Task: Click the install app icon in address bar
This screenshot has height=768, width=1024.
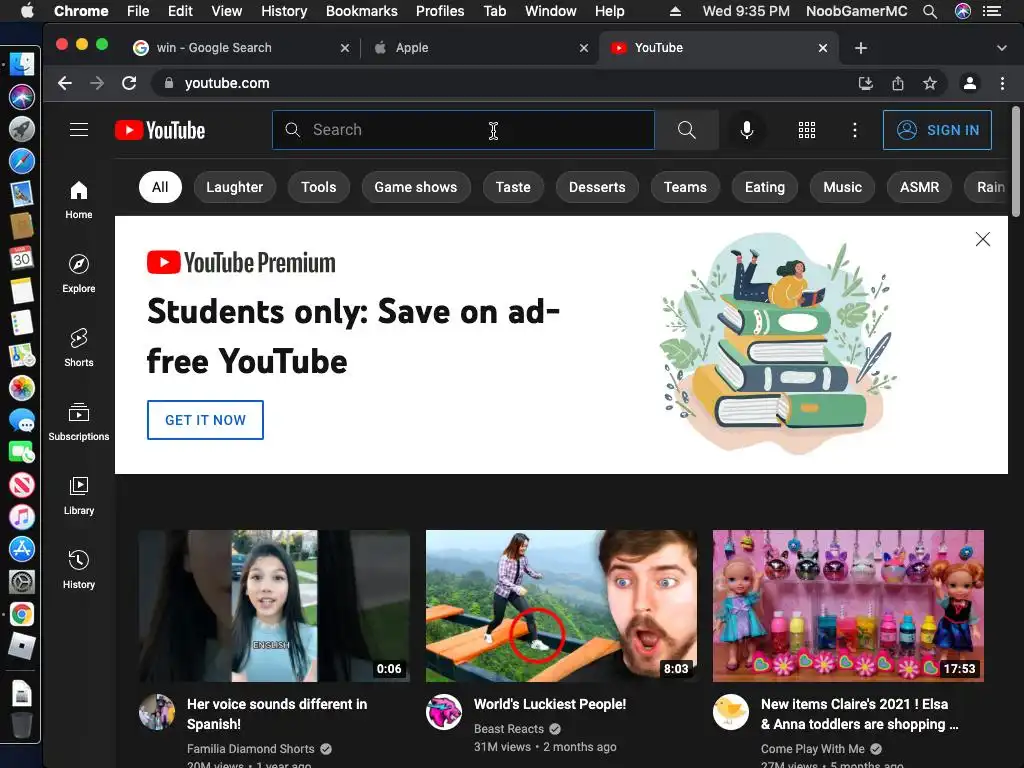Action: coord(865,83)
